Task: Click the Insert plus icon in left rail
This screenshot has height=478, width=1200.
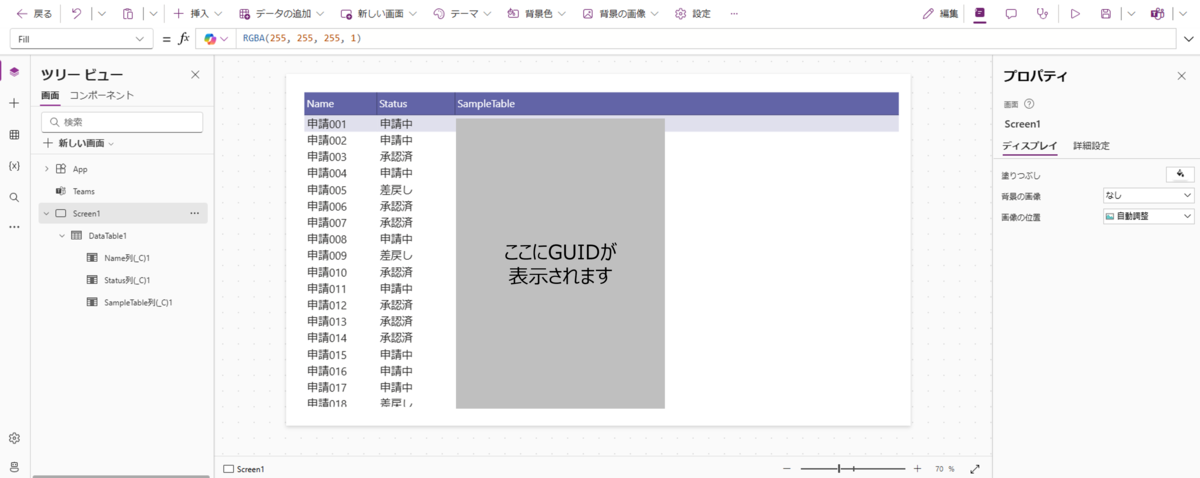Action: point(14,103)
